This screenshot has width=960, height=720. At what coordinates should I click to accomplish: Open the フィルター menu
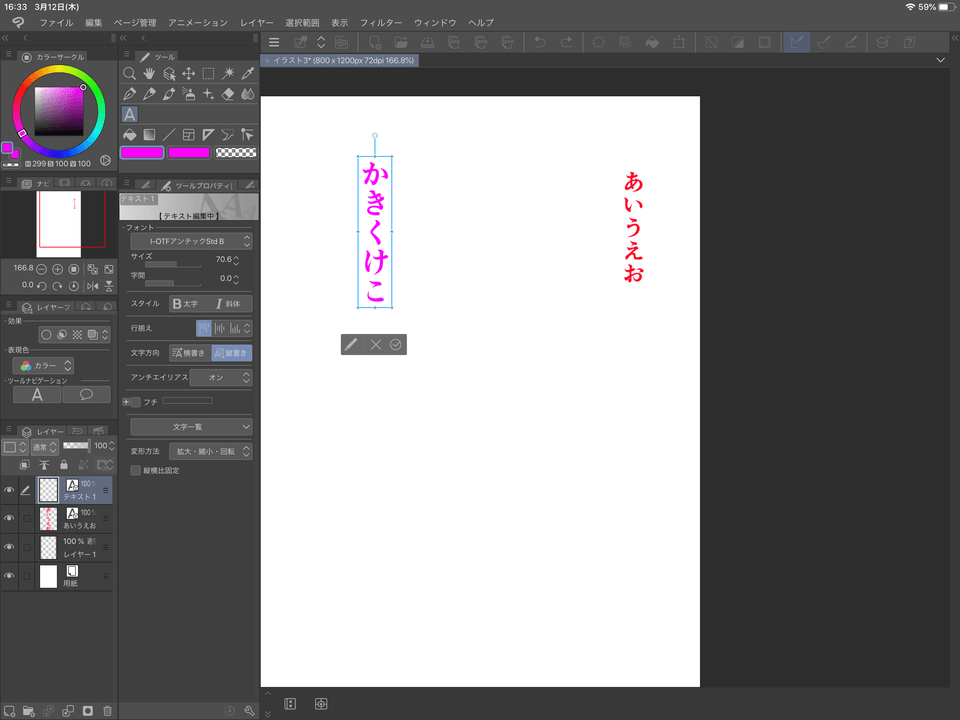tap(380, 22)
